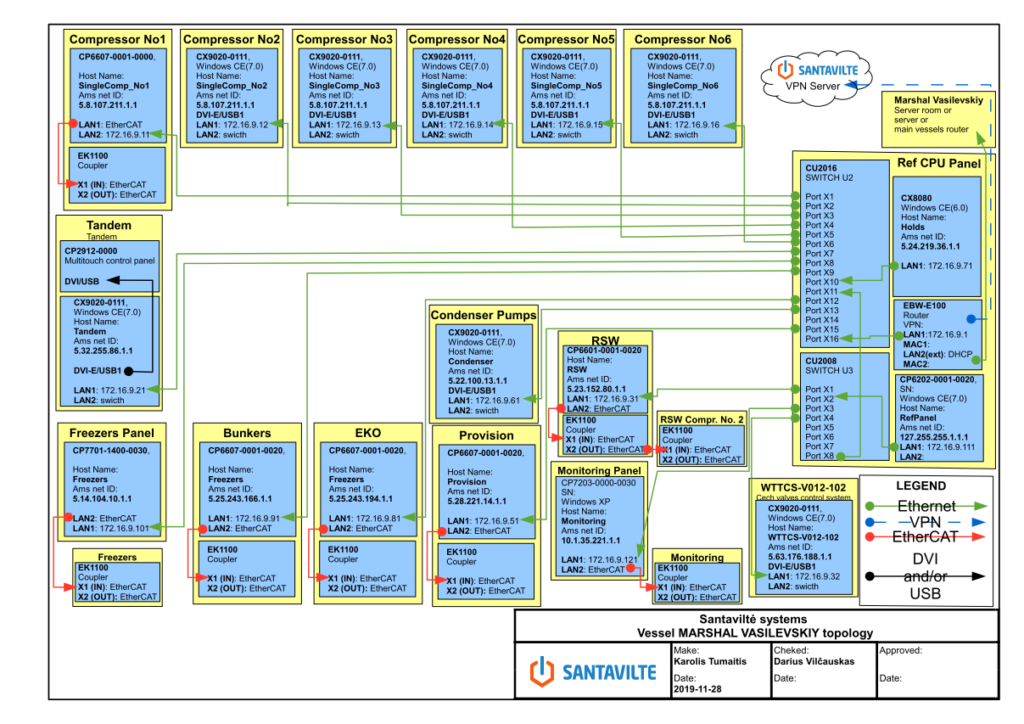Click the Compressor No5 title
The width and height of the screenshot is (1024, 724).
[x=566, y=39]
